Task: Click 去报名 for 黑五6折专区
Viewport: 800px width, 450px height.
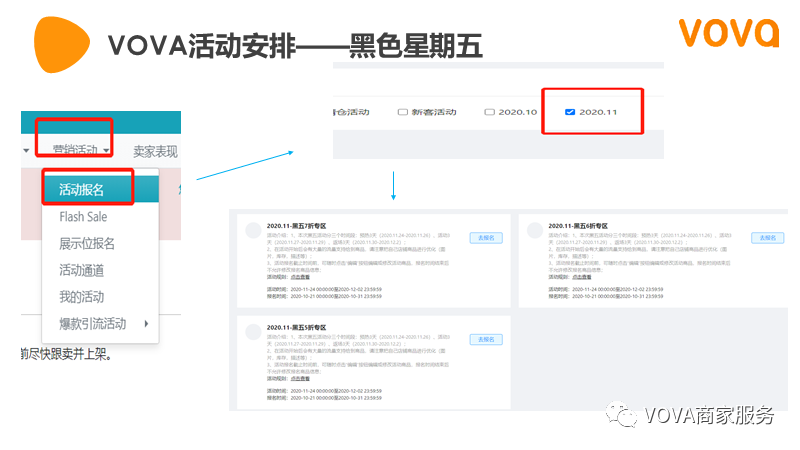Action: click(767, 238)
